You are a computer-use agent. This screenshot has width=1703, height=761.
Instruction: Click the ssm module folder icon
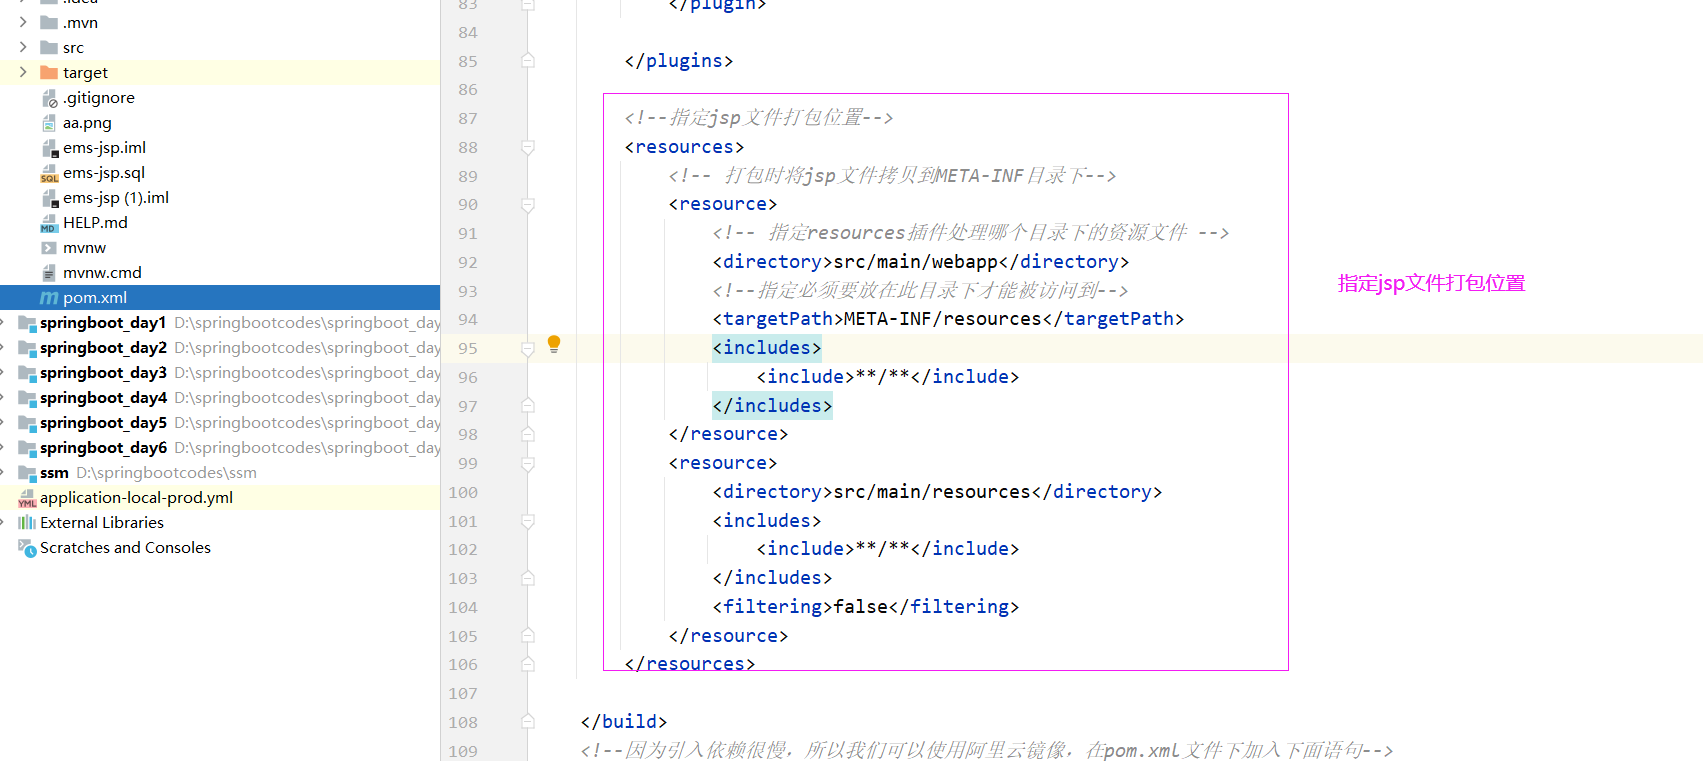(27, 473)
